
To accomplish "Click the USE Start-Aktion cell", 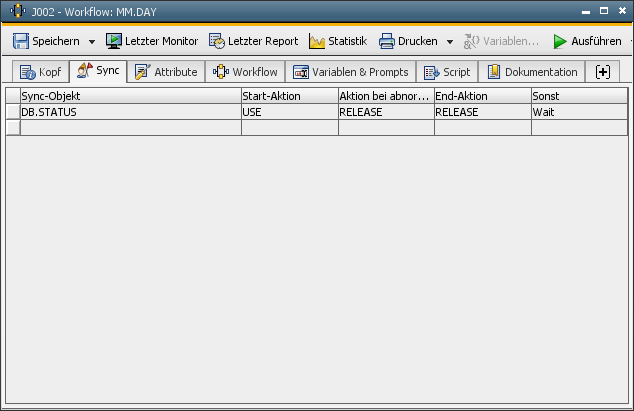I will pos(289,112).
